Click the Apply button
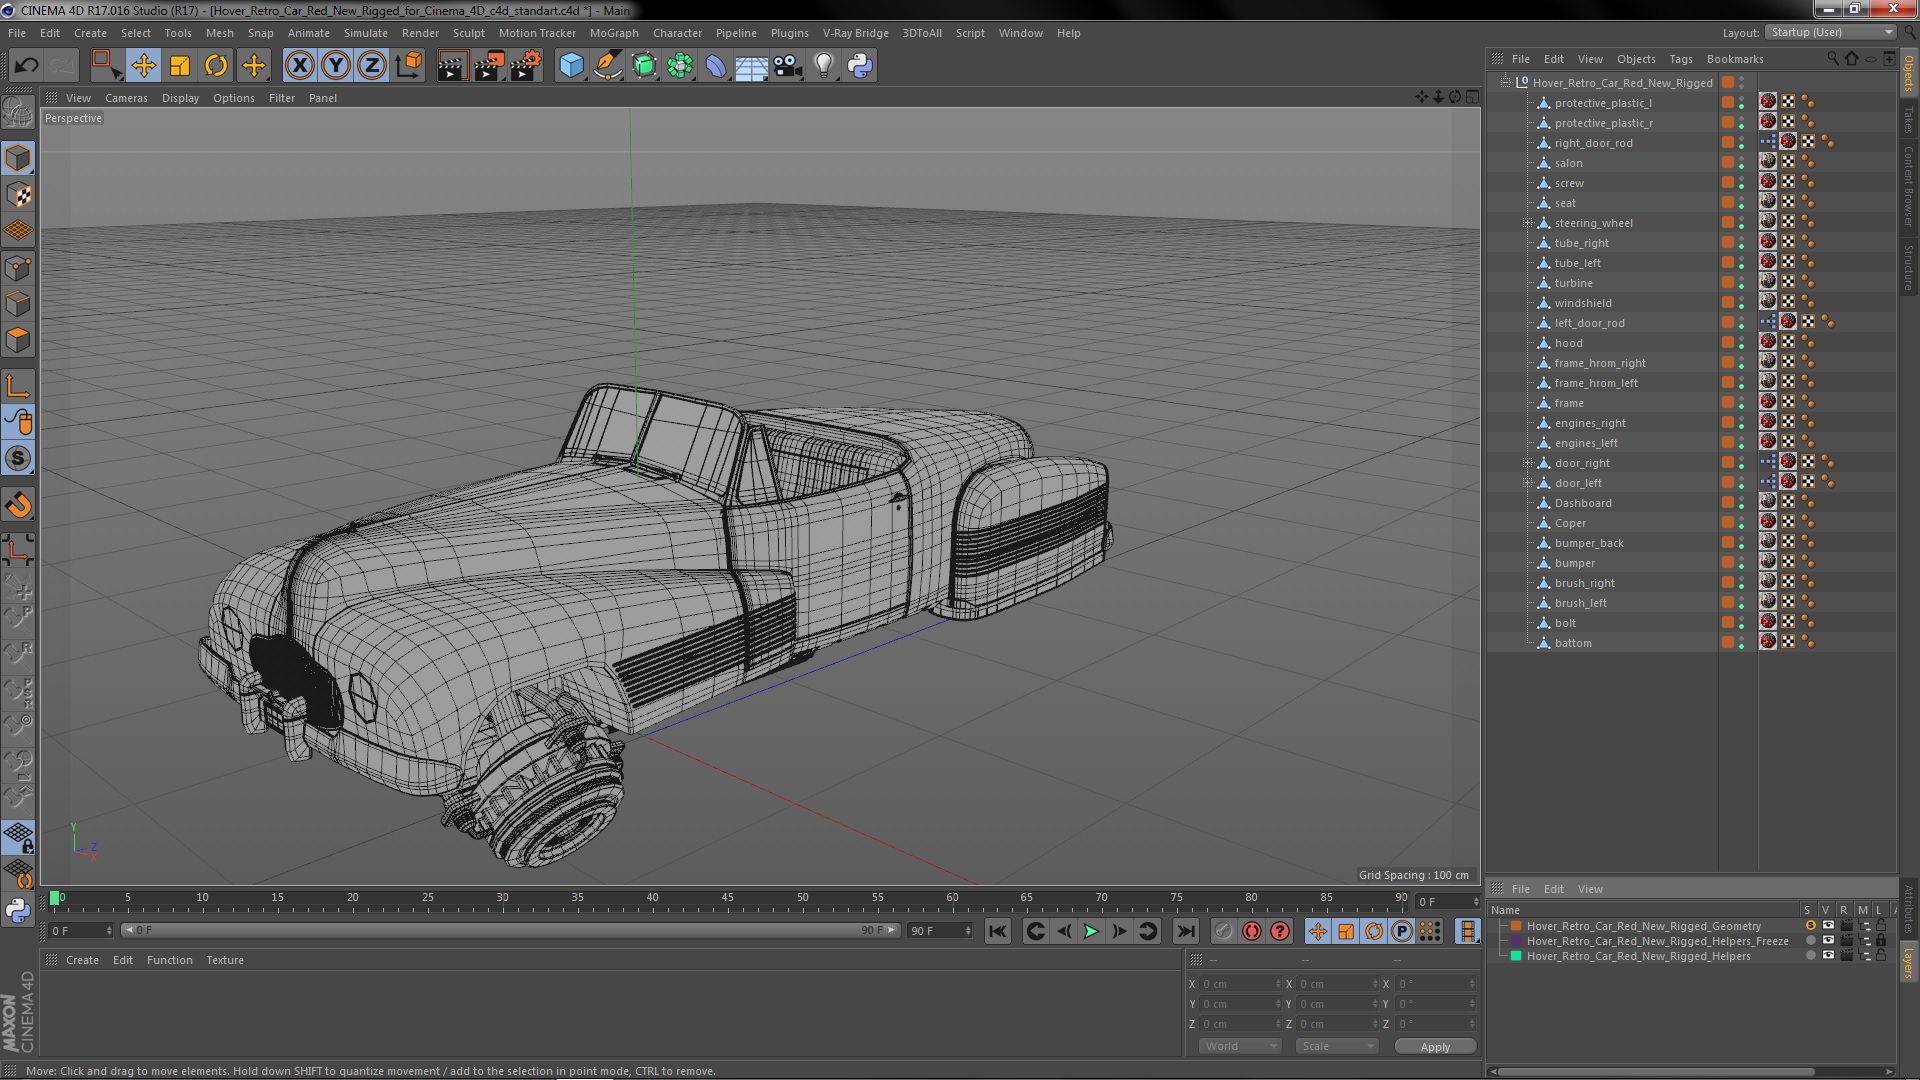This screenshot has height=1080, width=1920. (1434, 1047)
